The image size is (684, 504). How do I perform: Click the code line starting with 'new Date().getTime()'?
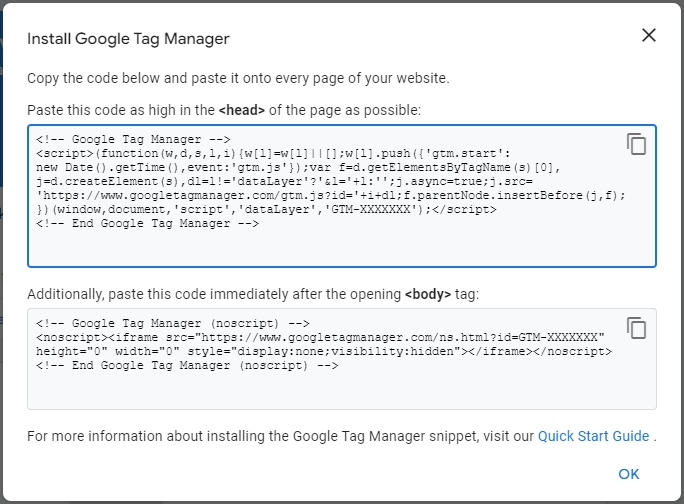click(x=298, y=168)
